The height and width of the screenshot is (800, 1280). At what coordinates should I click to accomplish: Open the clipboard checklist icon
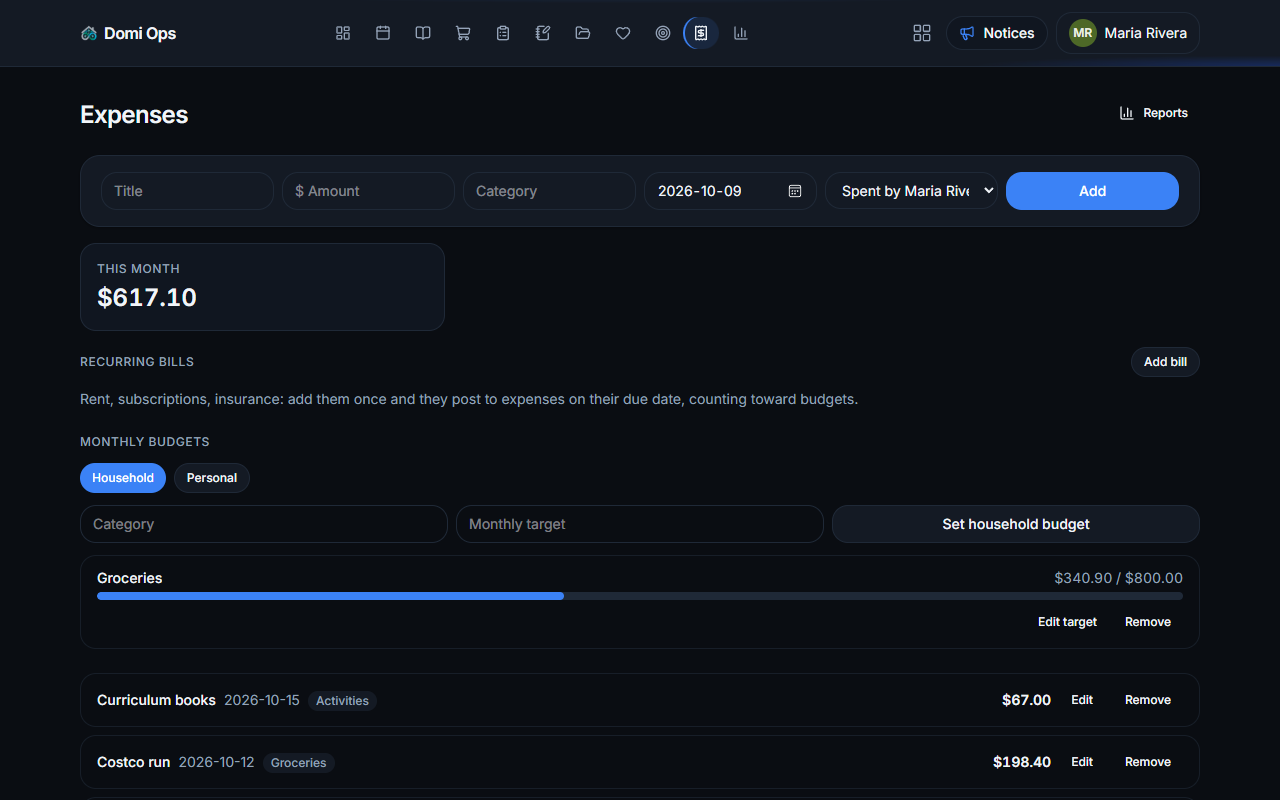click(503, 33)
